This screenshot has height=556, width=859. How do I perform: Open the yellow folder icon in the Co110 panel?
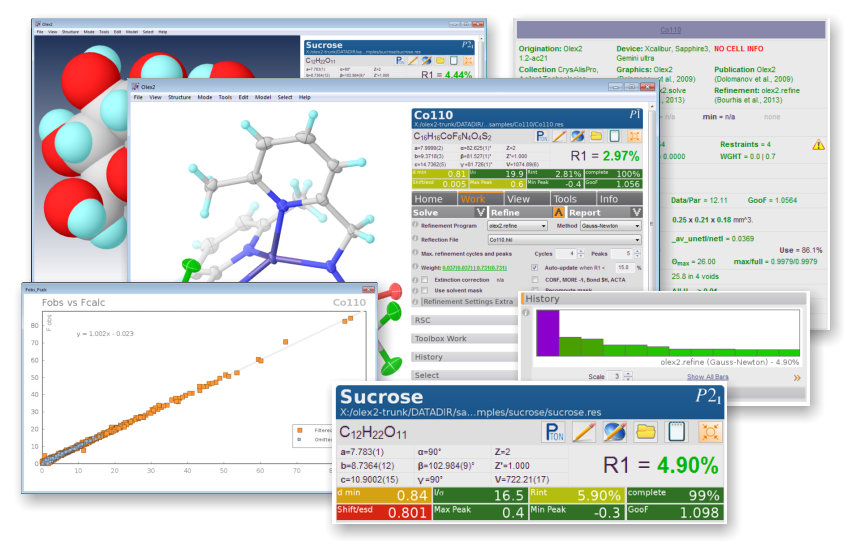coord(596,136)
